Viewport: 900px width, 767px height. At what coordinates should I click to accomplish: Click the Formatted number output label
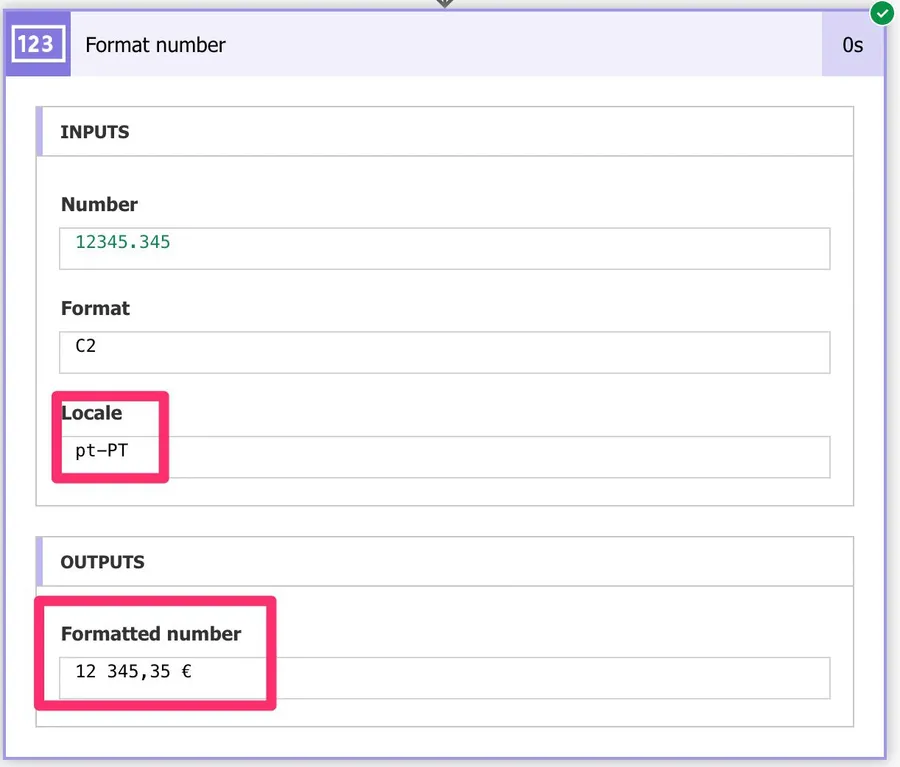pyautogui.click(x=151, y=634)
